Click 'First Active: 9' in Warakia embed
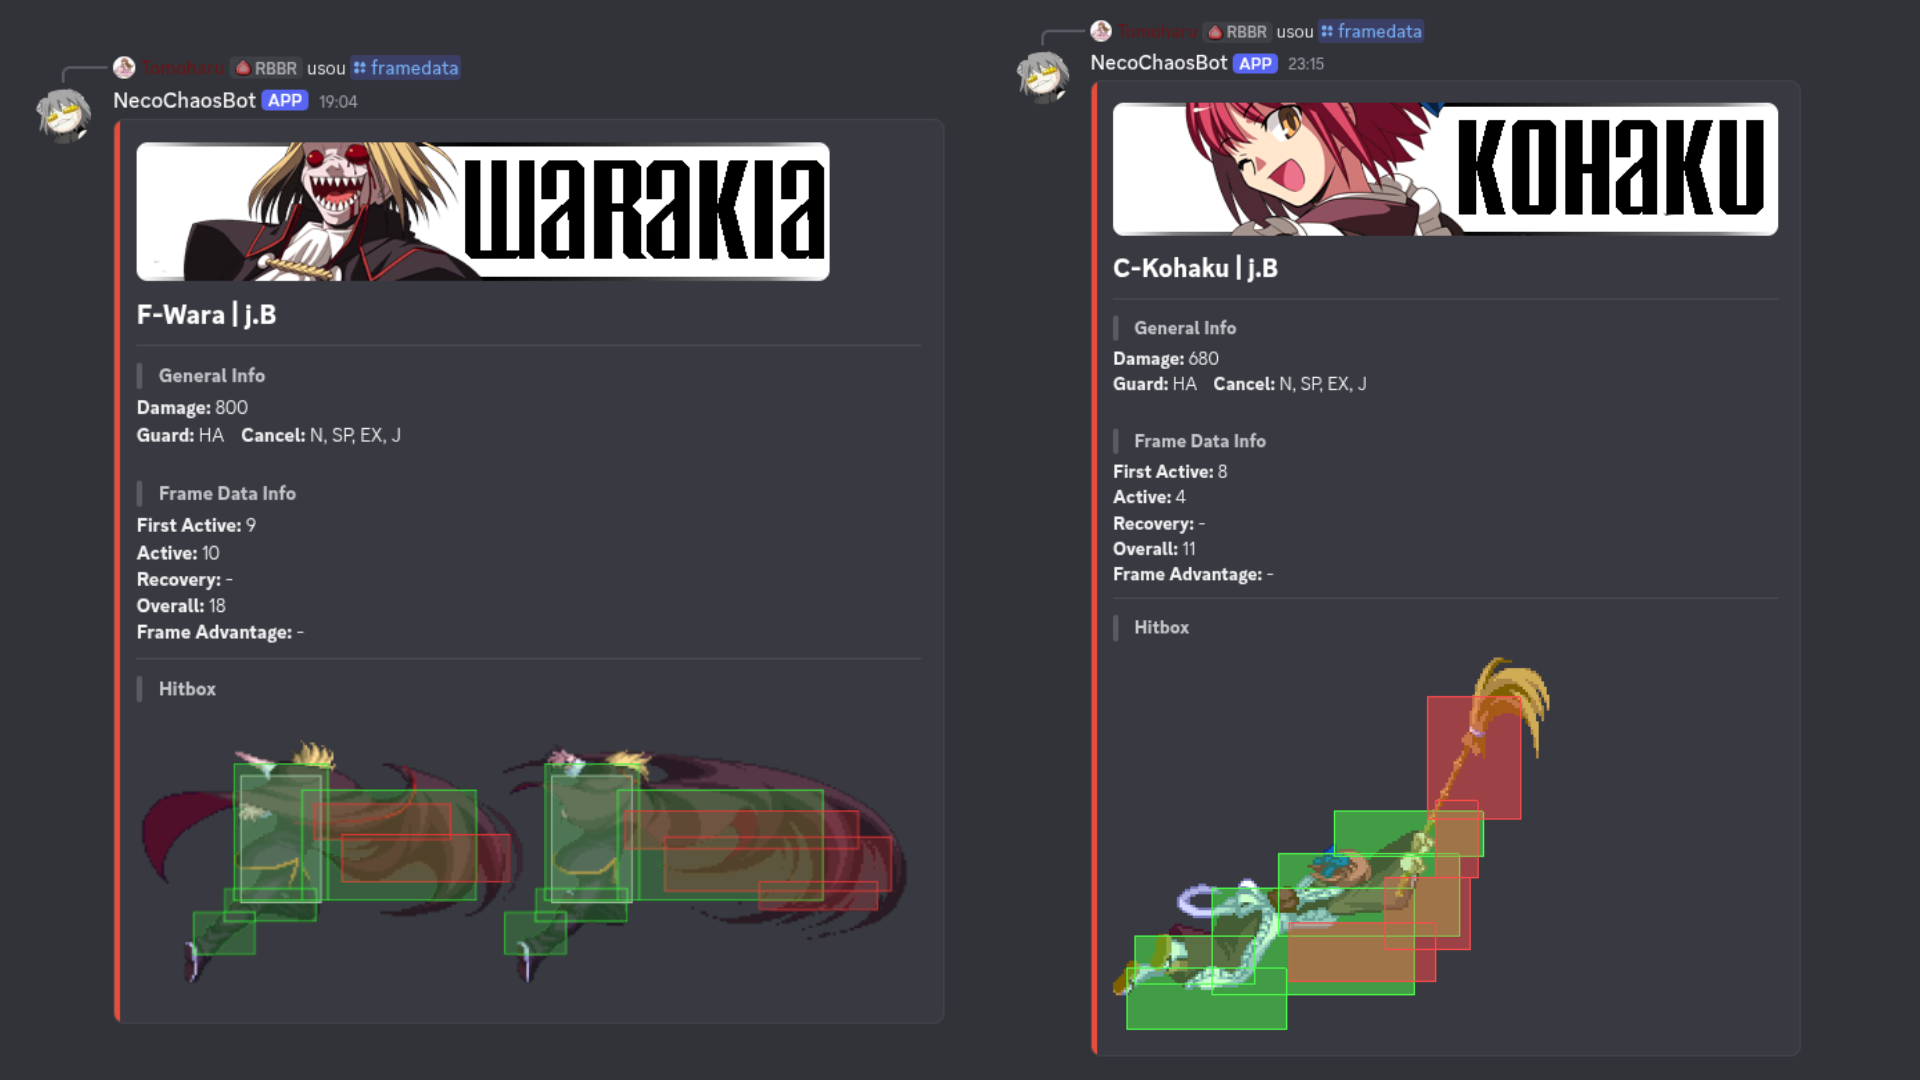 196,525
